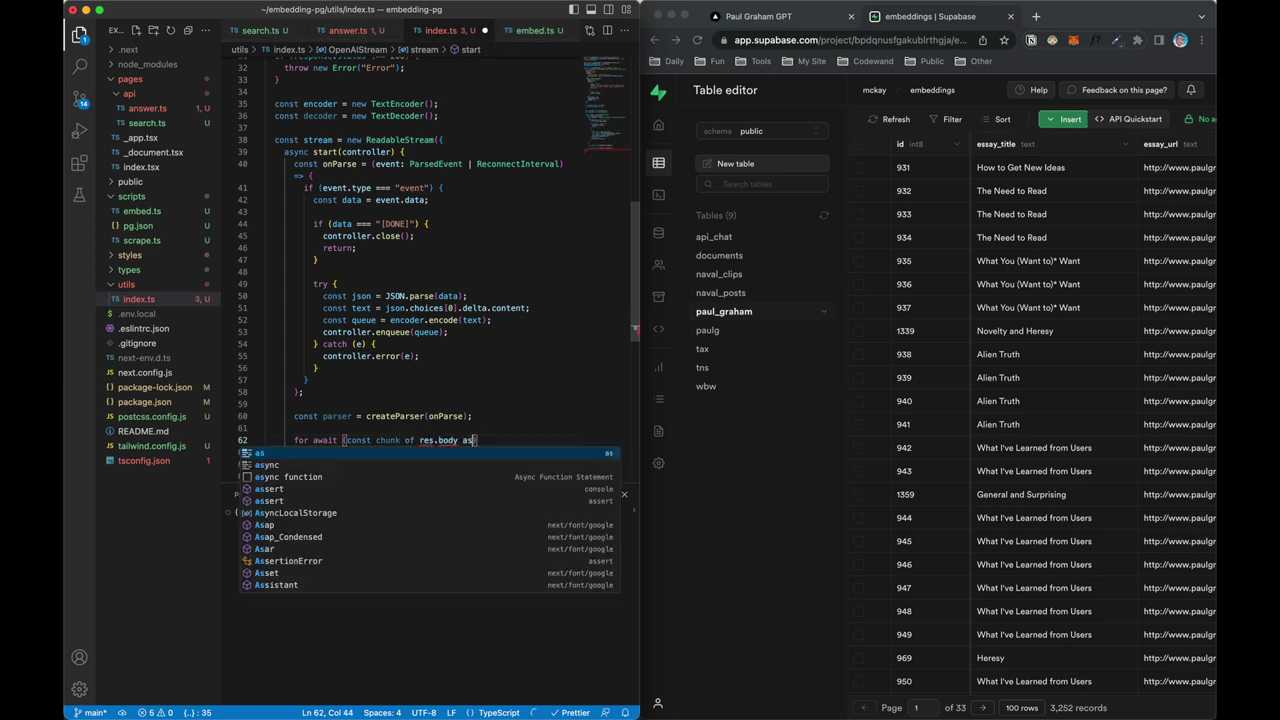
Task: Open Source Control view with 14 badge
Action: pyautogui.click(x=80, y=99)
